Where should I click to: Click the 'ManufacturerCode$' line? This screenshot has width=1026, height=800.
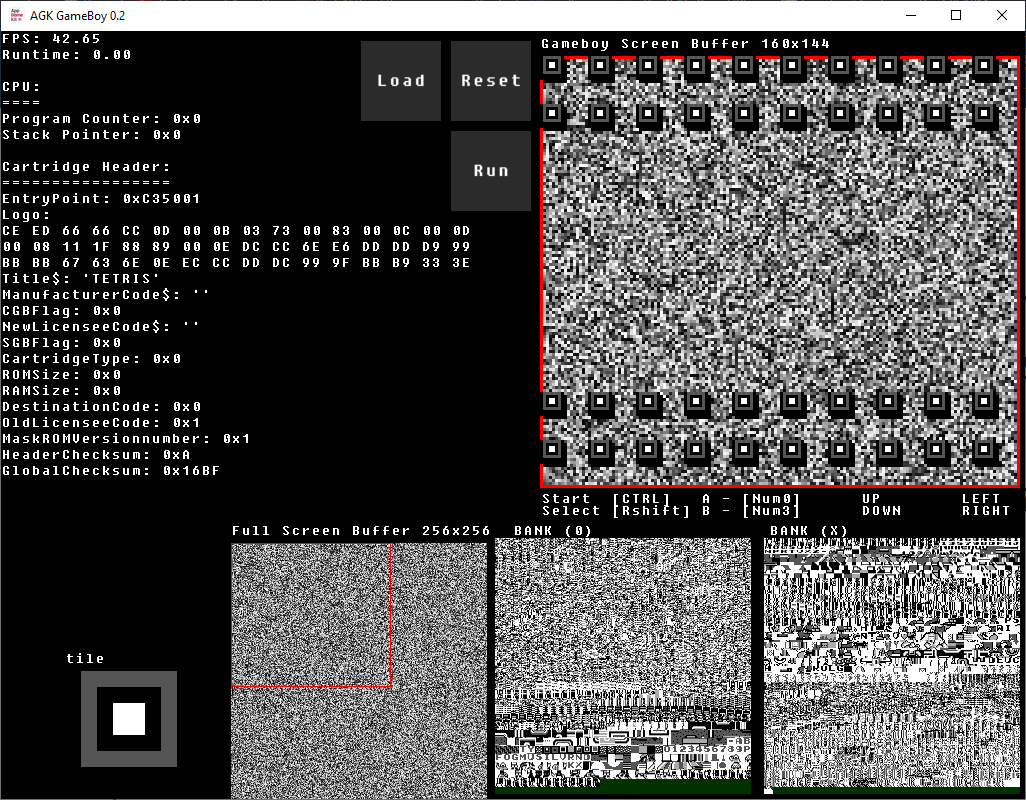coord(106,295)
